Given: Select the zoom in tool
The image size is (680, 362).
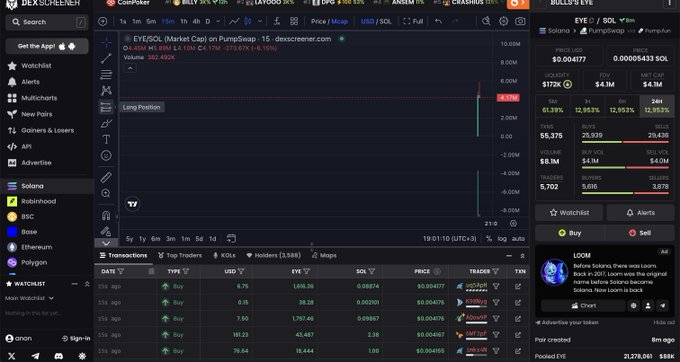Looking at the screenshot, I should [106, 193].
